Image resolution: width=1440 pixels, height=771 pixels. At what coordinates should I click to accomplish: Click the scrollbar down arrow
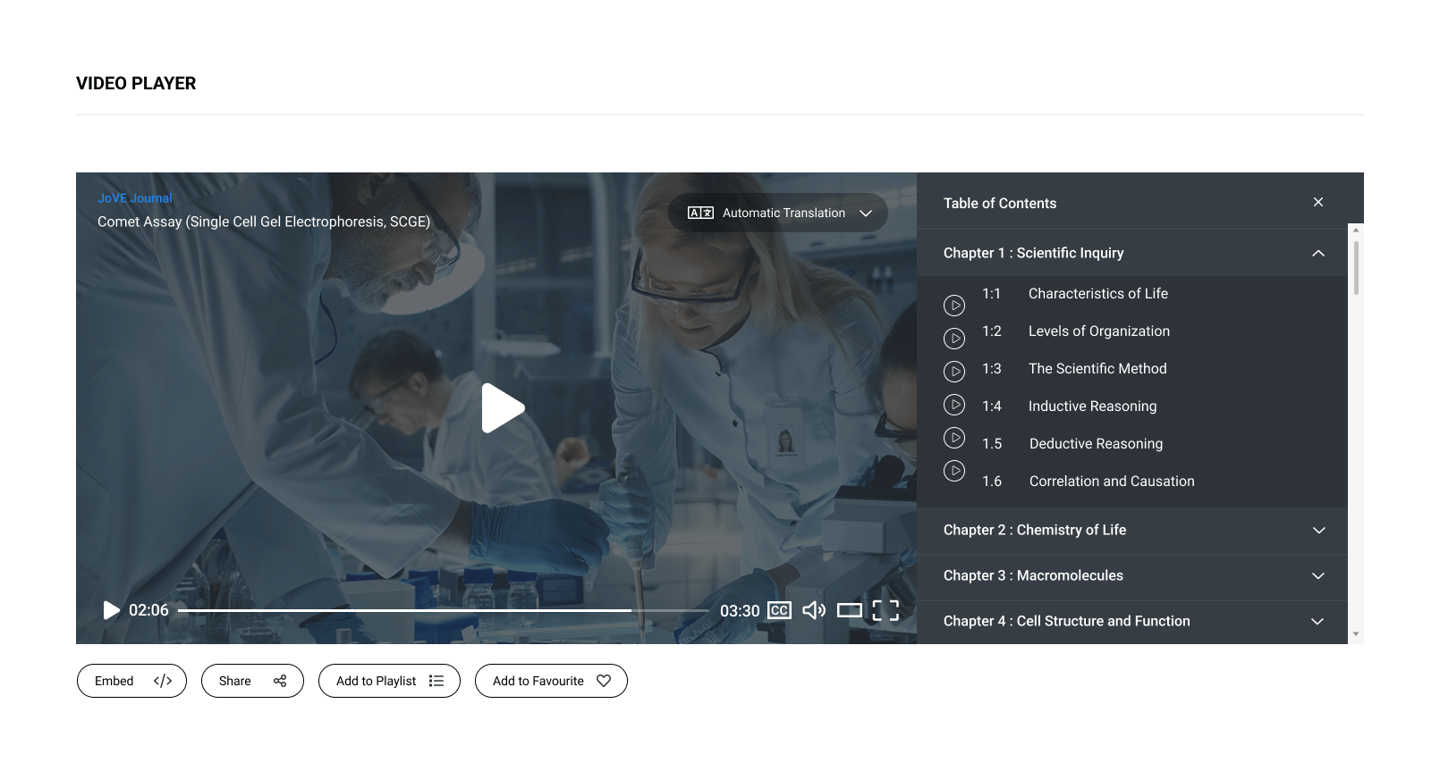1356,634
